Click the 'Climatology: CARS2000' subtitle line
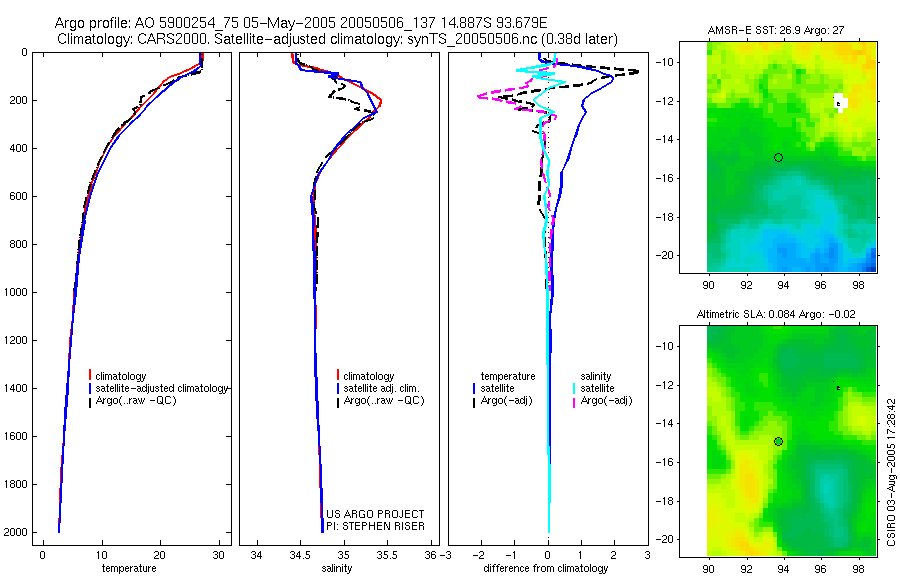Image resolution: width=900 pixels, height=580 pixels. pos(338,40)
